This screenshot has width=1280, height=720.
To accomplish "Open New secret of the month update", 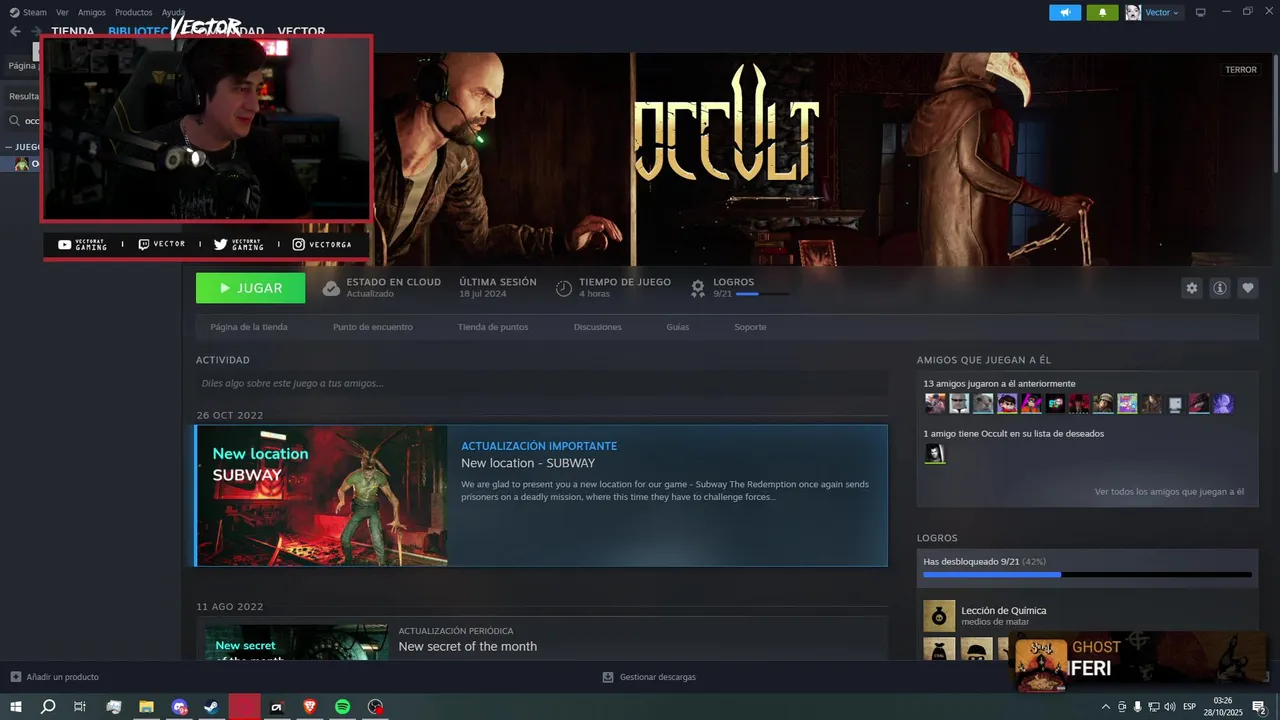I will coord(468,646).
